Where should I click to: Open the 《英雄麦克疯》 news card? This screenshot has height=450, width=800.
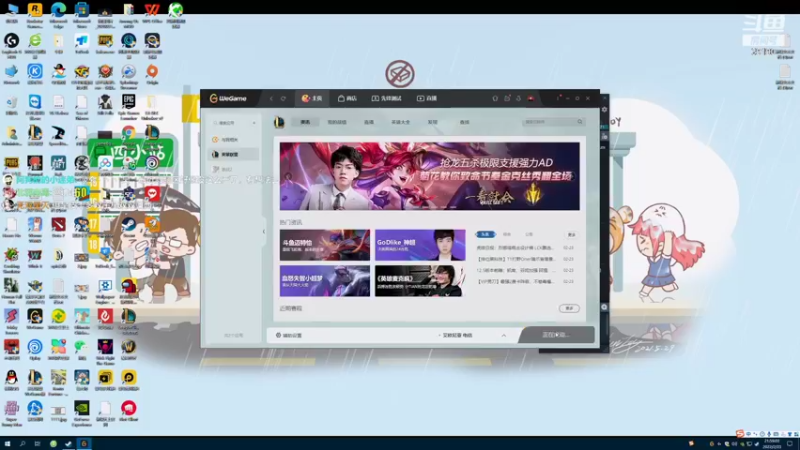tap(420, 281)
